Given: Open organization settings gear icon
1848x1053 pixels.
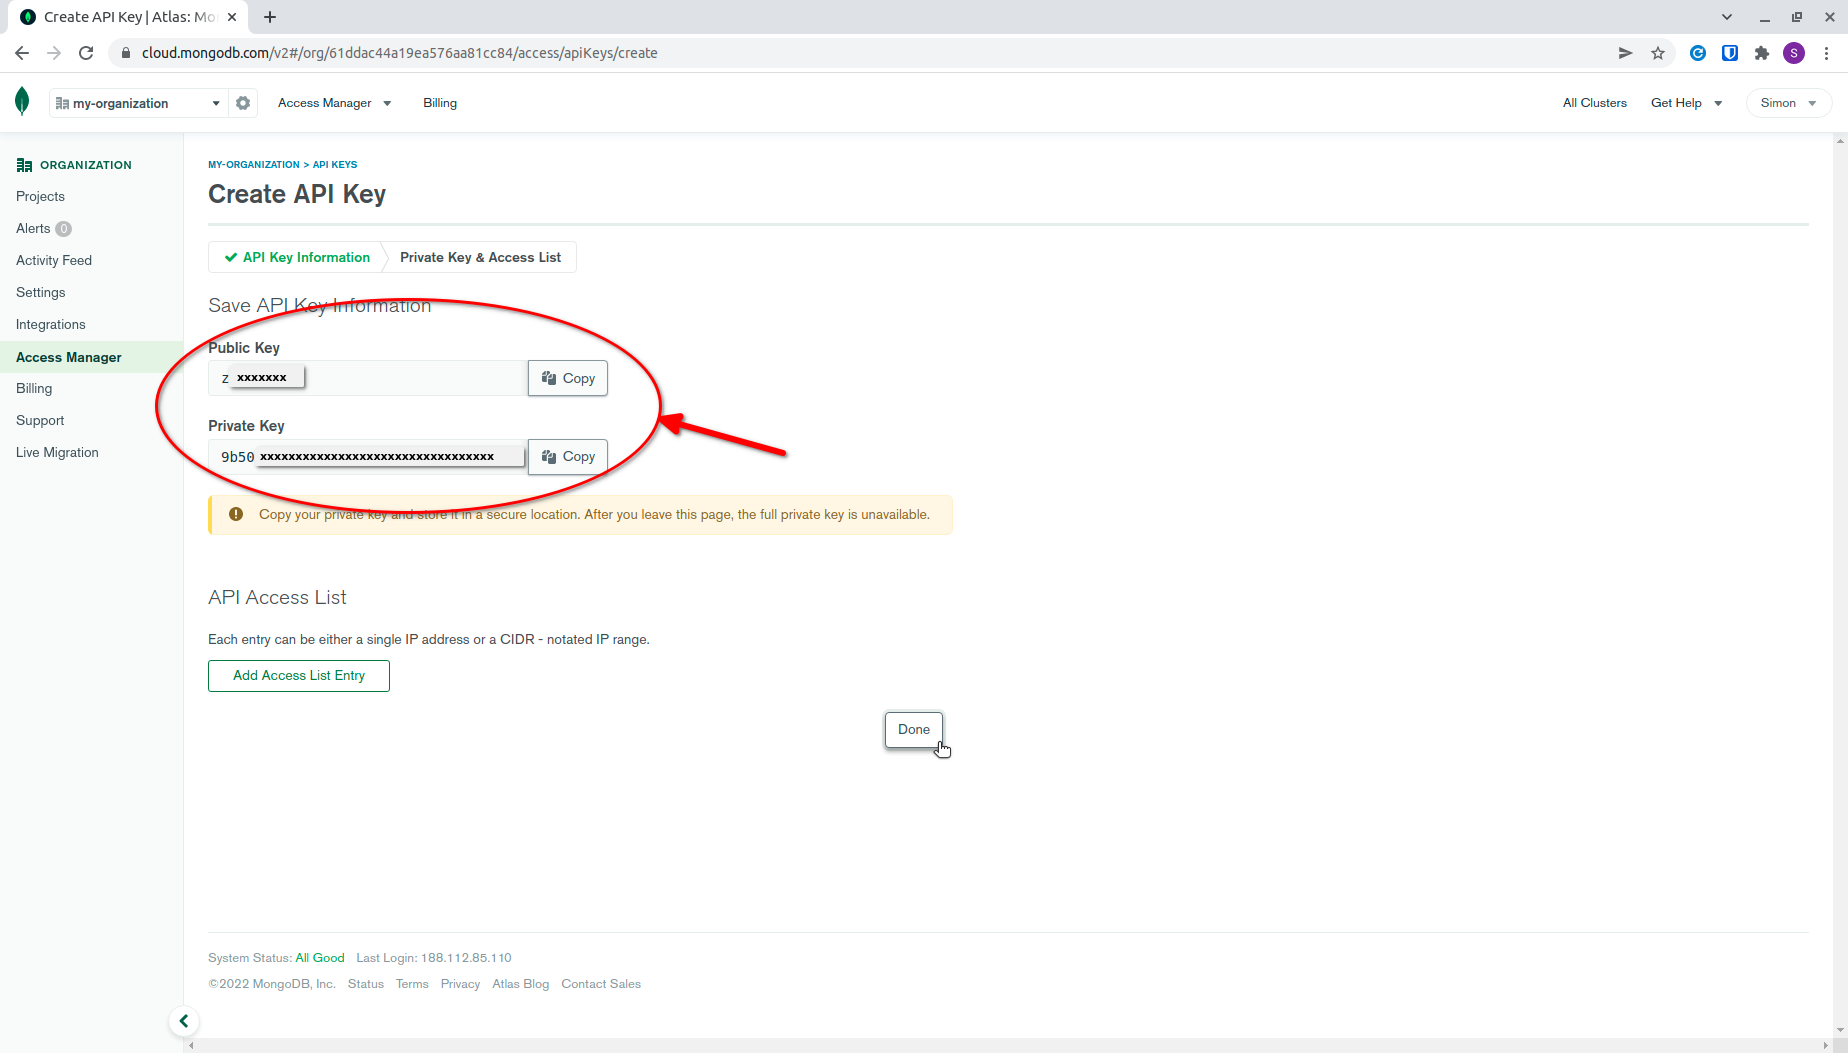Looking at the screenshot, I should 243,103.
